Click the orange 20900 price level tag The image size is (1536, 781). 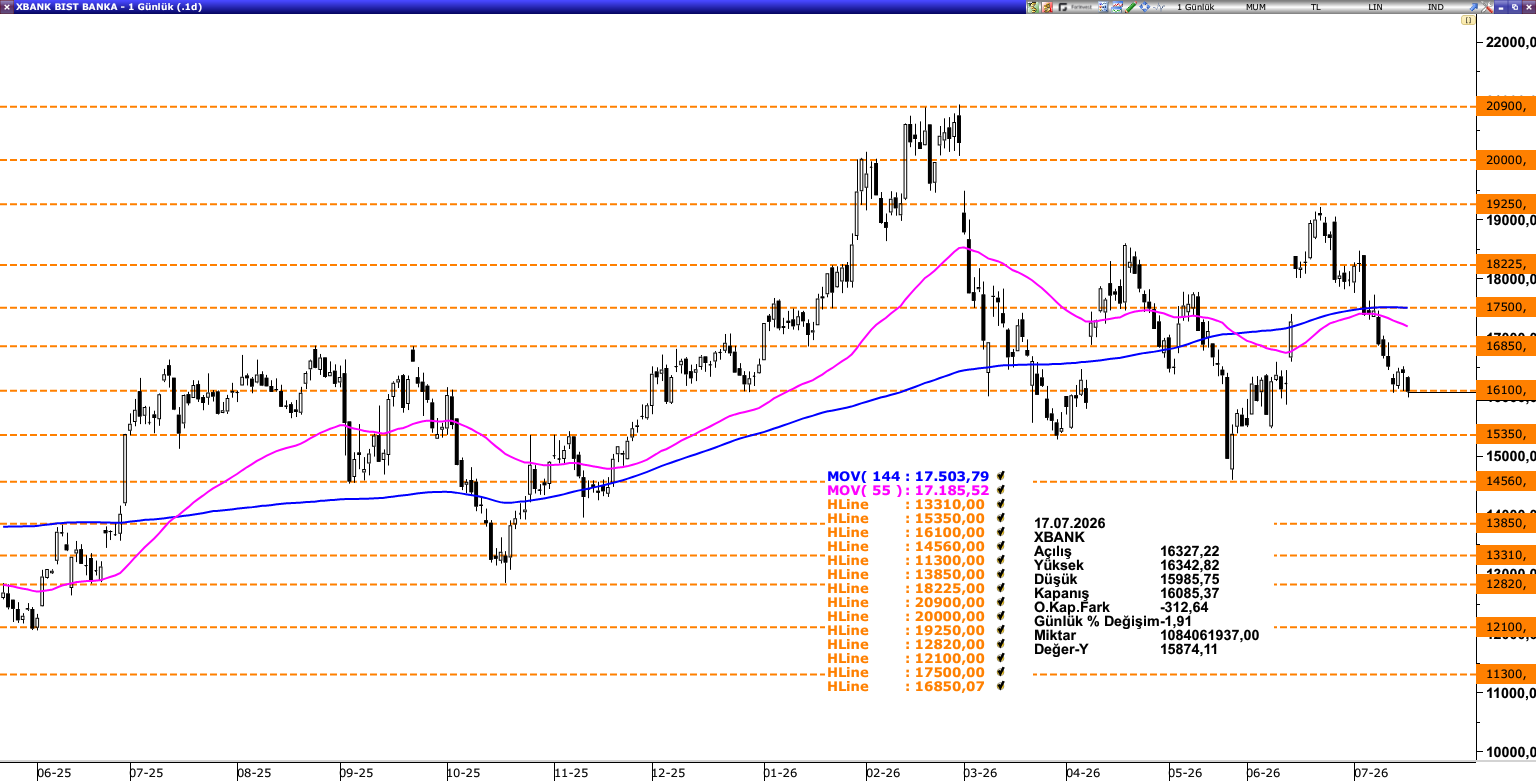point(1505,106)
